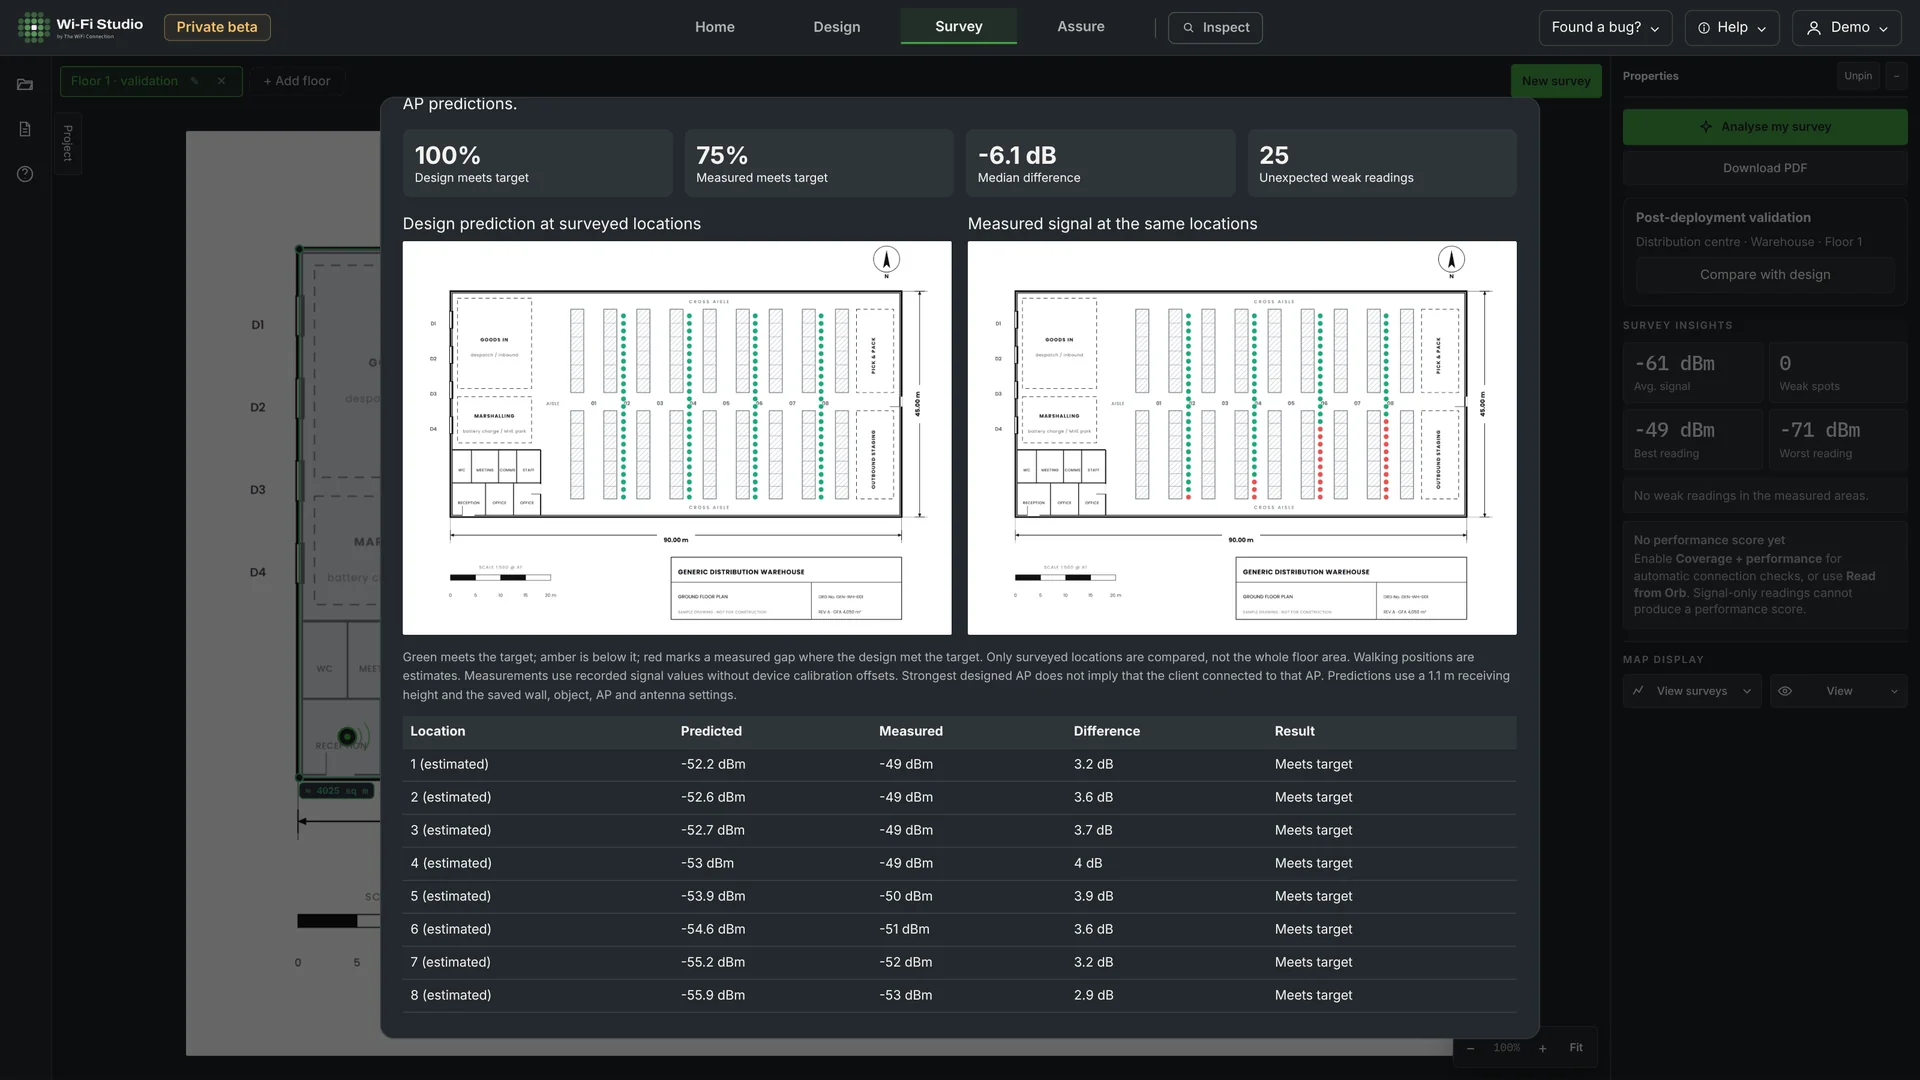Click the Difference column header
This screenshot has height=1080, width=1920.
(1107, 731)
